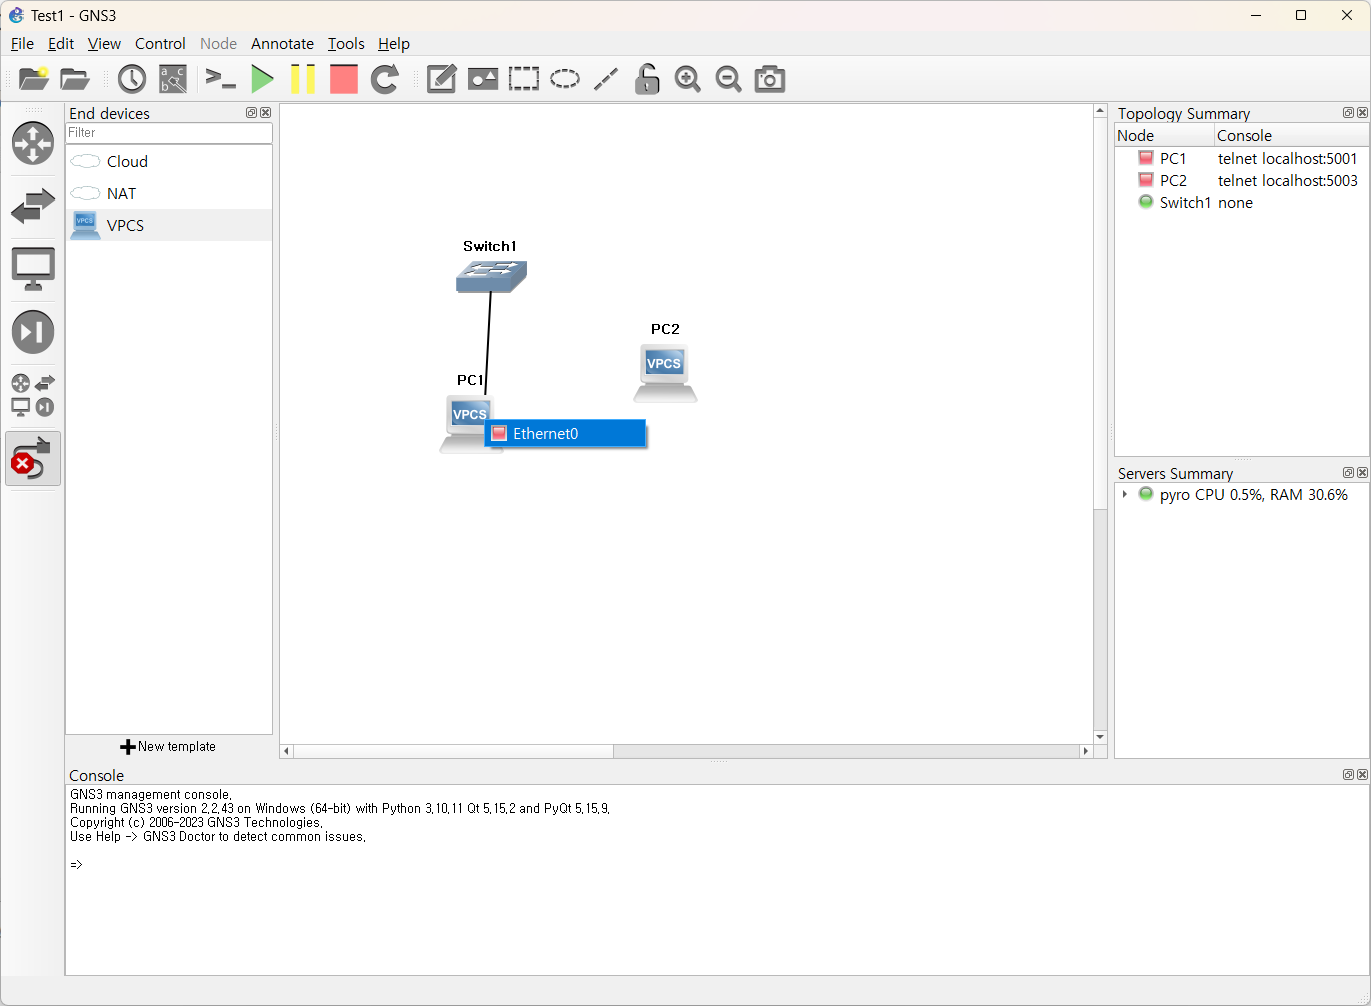This screenshot has width=1371, height=1006.
Task: Click canvas vertical scrollbar down arrow
Action: pyautogui.click(x=1100, y=737)
